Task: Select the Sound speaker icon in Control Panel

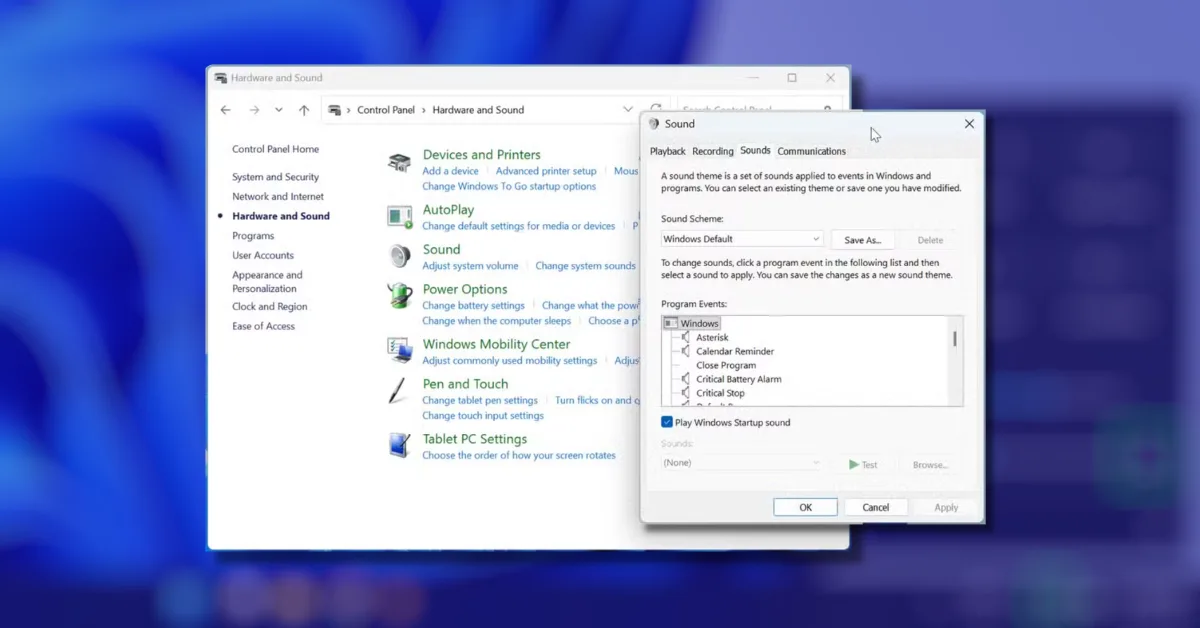Action: [x=399, y=255]
